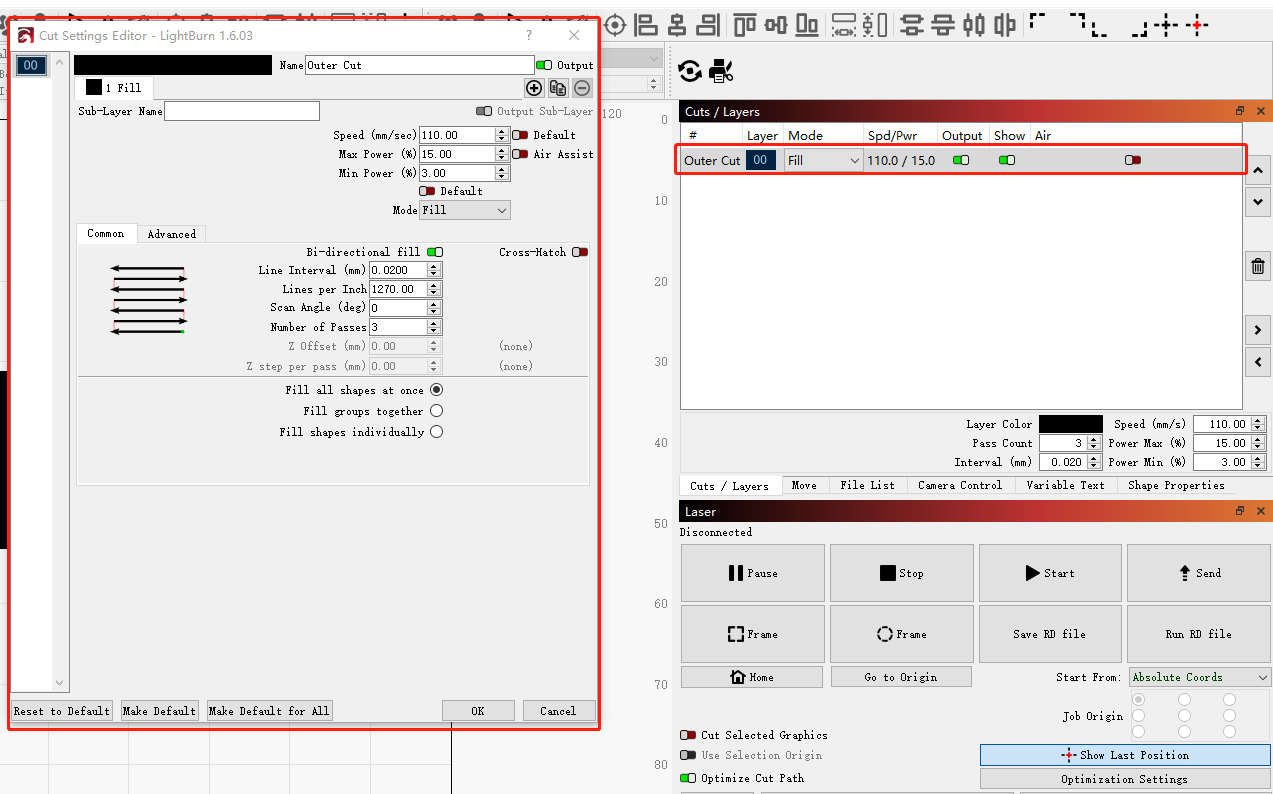Click the Align Horizontal Centers toolbar icon
The image size is (1273, 794).
click(x=677, y=25)
